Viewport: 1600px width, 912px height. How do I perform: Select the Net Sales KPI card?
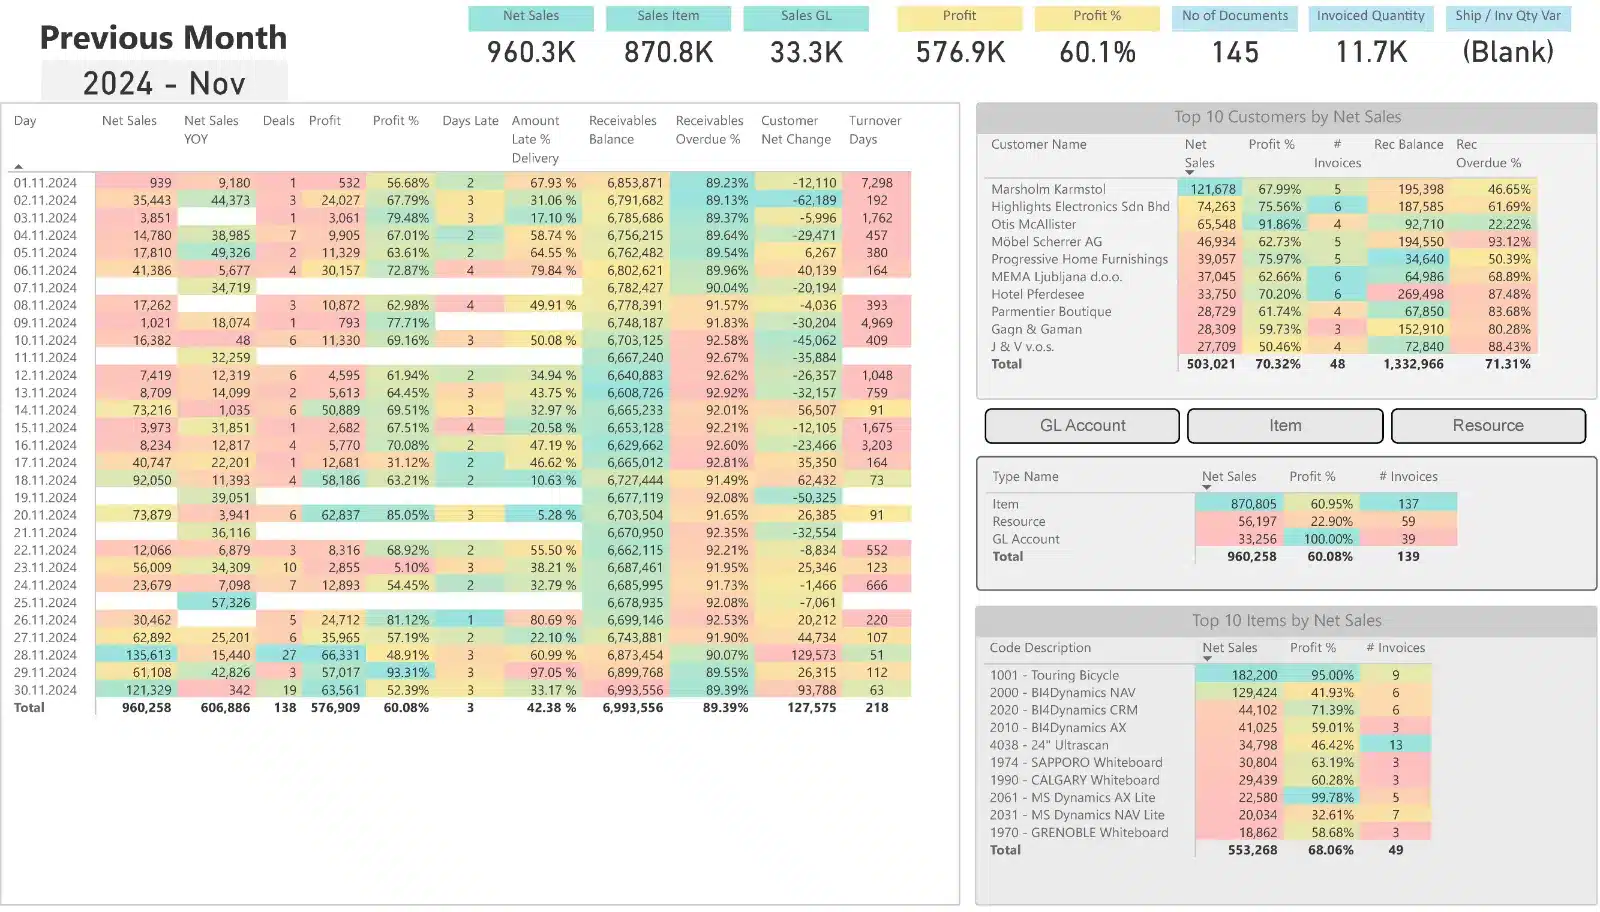coord(531,40)
